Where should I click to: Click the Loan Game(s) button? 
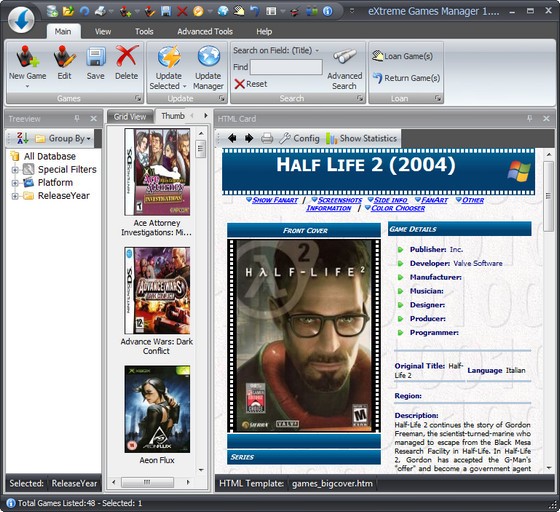(x=402, y=56)
